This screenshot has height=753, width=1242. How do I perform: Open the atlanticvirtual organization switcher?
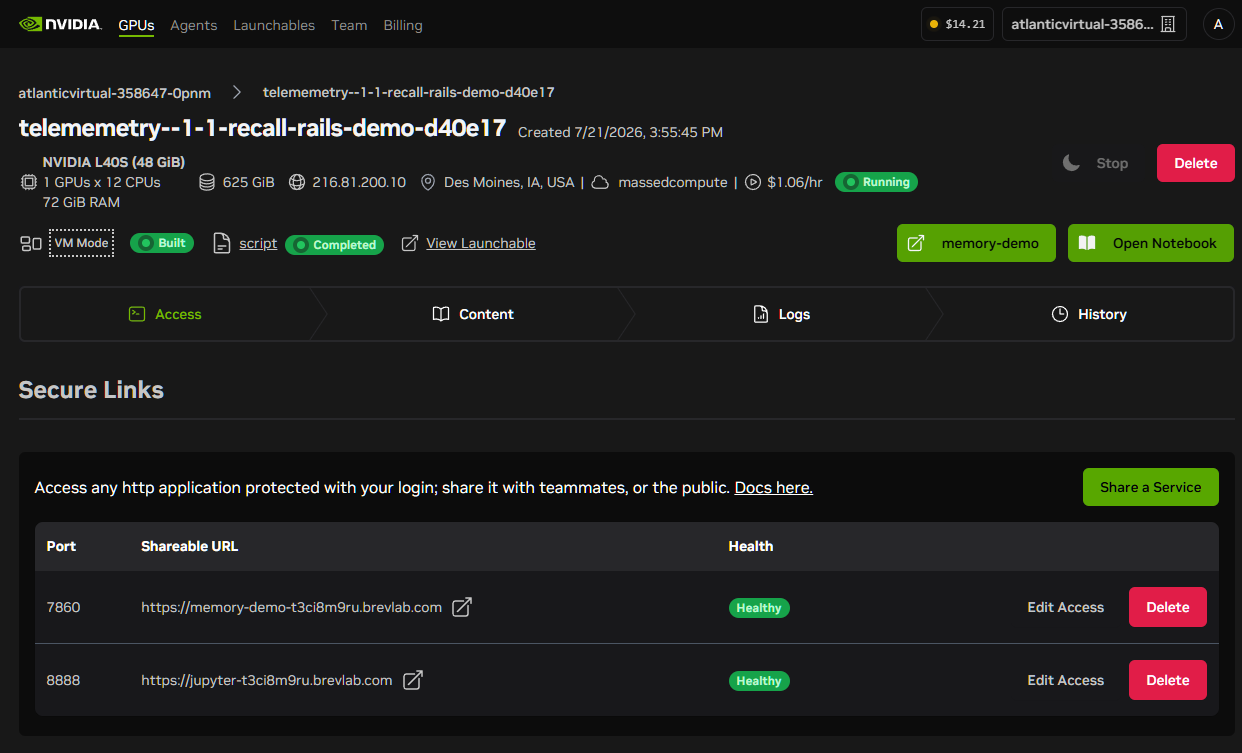1094,24
